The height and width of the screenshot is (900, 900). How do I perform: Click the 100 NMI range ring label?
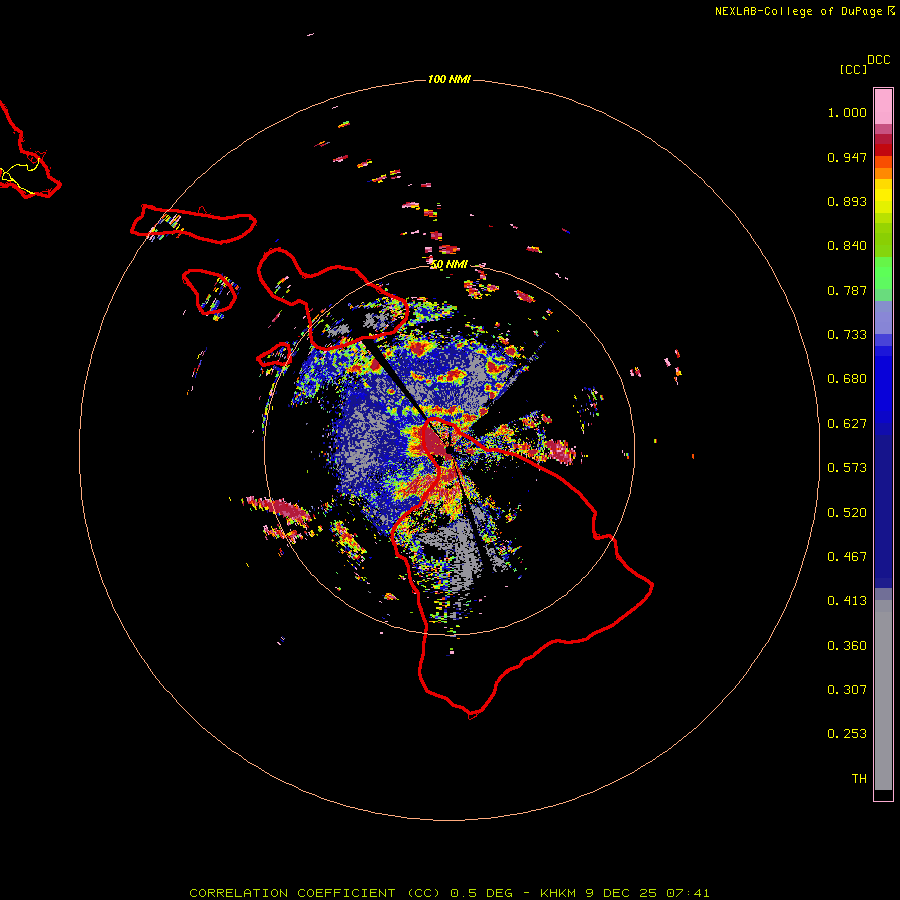click(449, 79)
